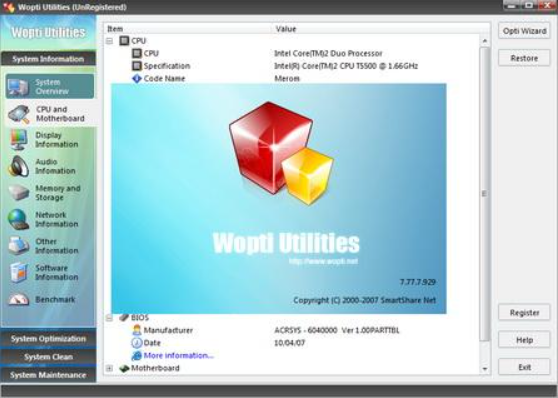Screen dimensions: 558x398
Task: Click the Value column header
Action: [381, 29]
